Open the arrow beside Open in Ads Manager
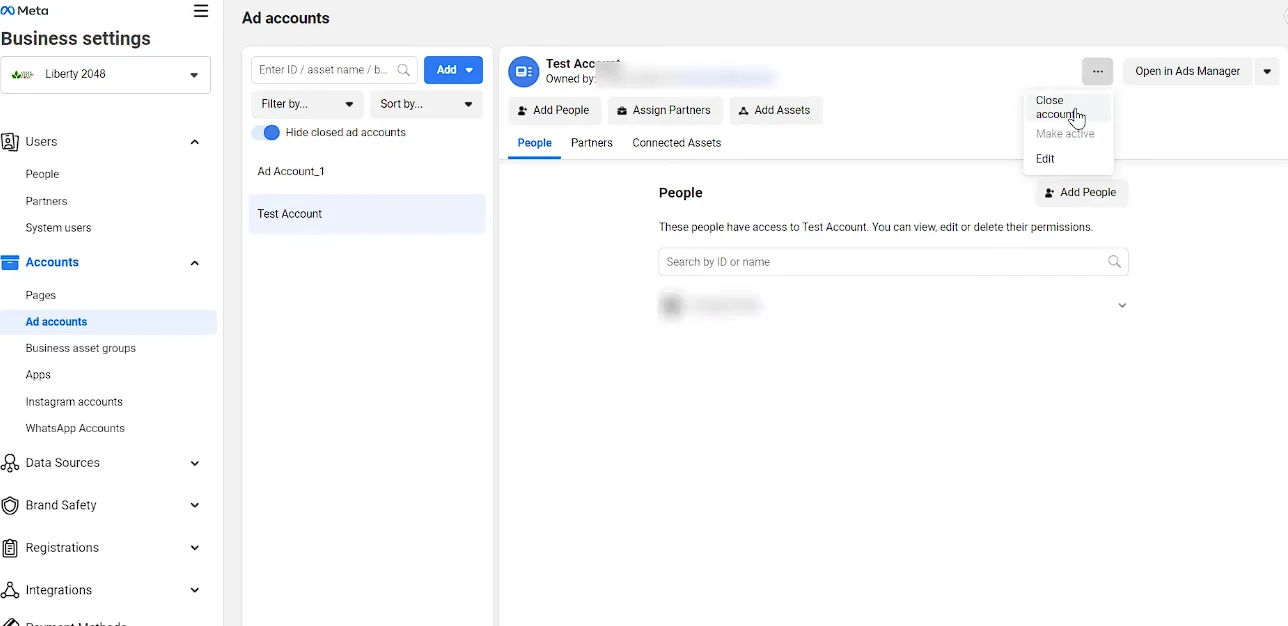The height and width of the screenshot is (626, 1288). click(x=1267, y=72)
